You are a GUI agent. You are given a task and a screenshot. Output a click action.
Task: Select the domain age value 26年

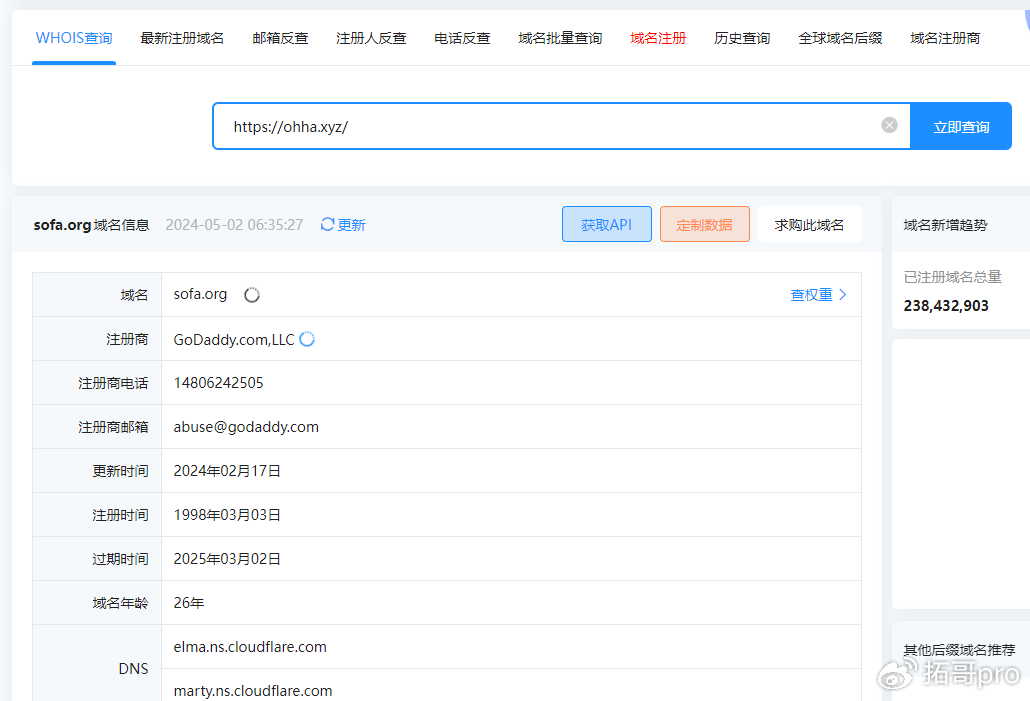click(x=189, y=603)
